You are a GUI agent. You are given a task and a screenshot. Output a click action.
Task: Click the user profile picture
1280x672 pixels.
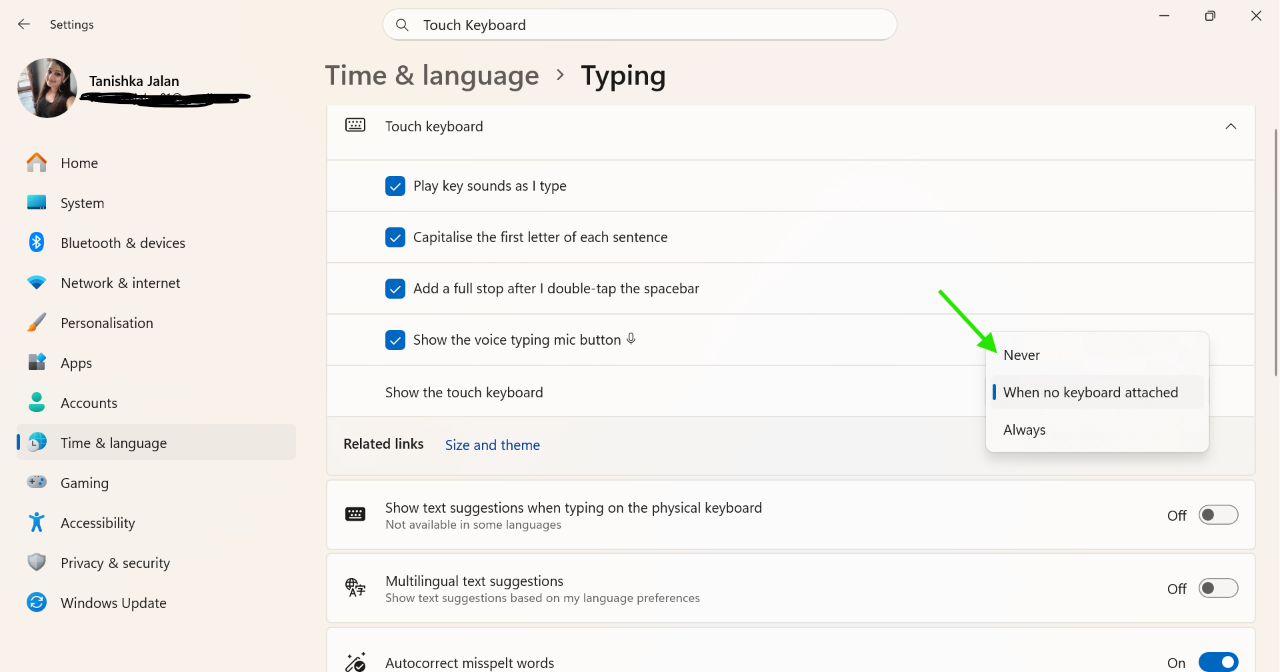point(47,88)
